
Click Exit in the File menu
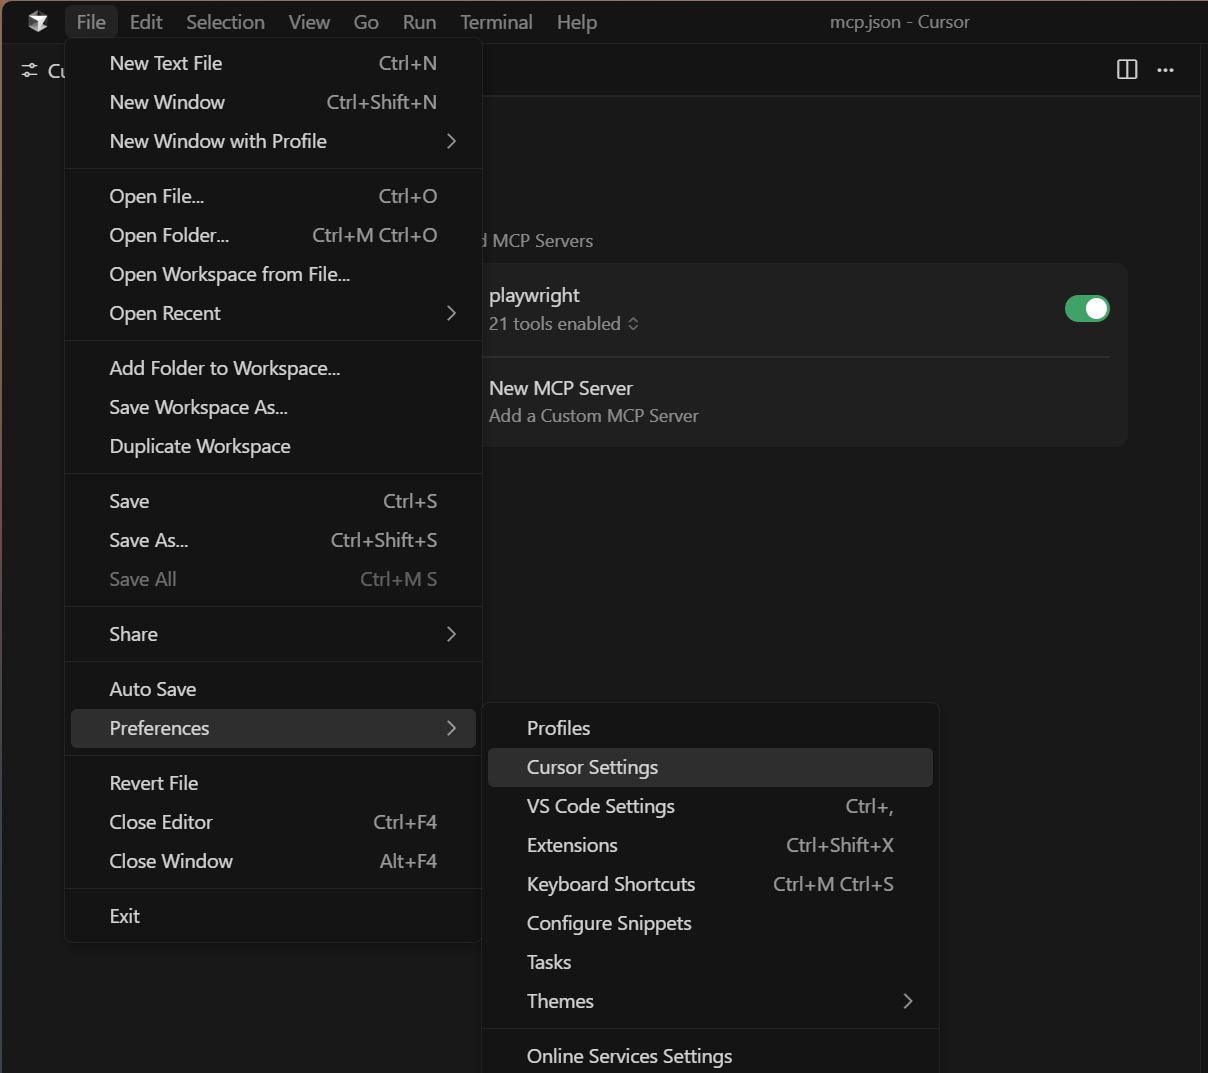click(273, 916)
